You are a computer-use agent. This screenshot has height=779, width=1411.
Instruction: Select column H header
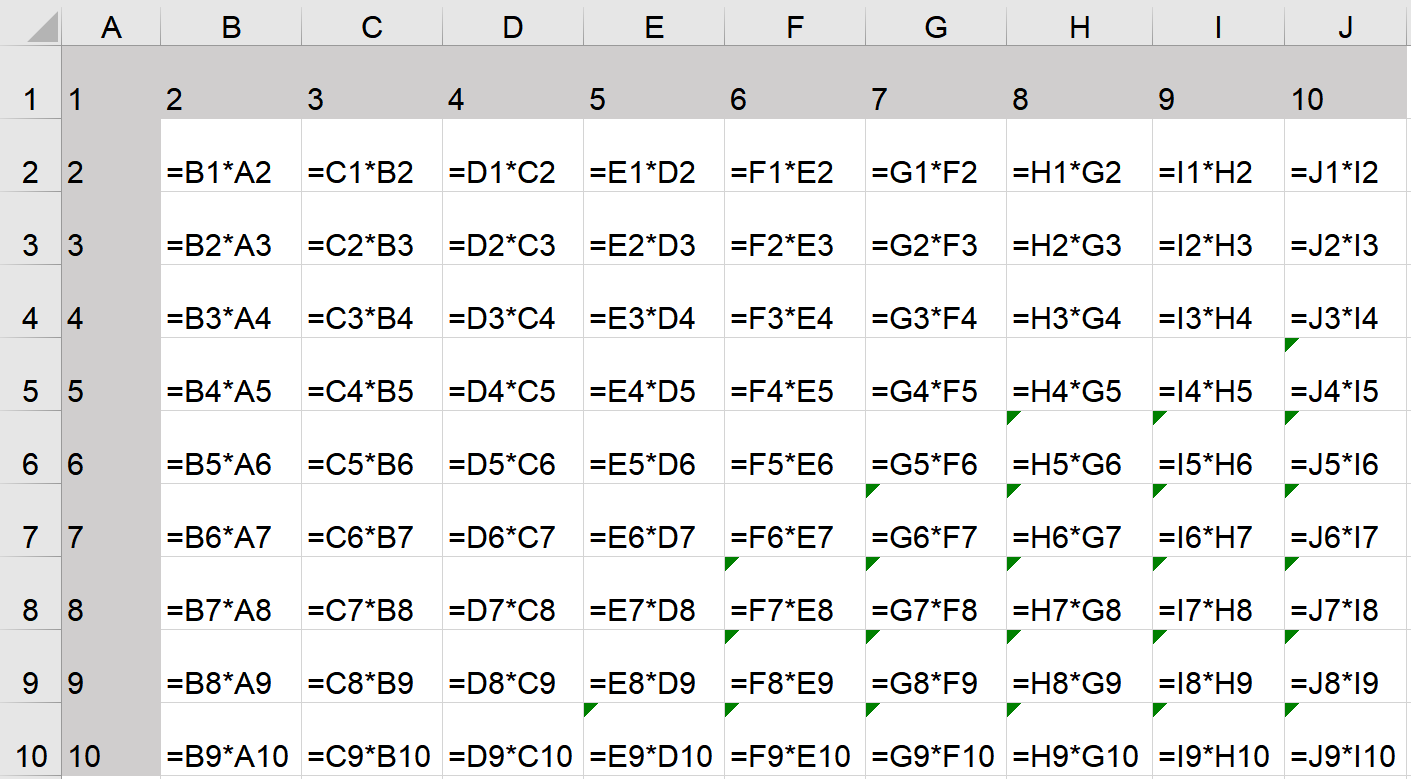[1079, 25]
